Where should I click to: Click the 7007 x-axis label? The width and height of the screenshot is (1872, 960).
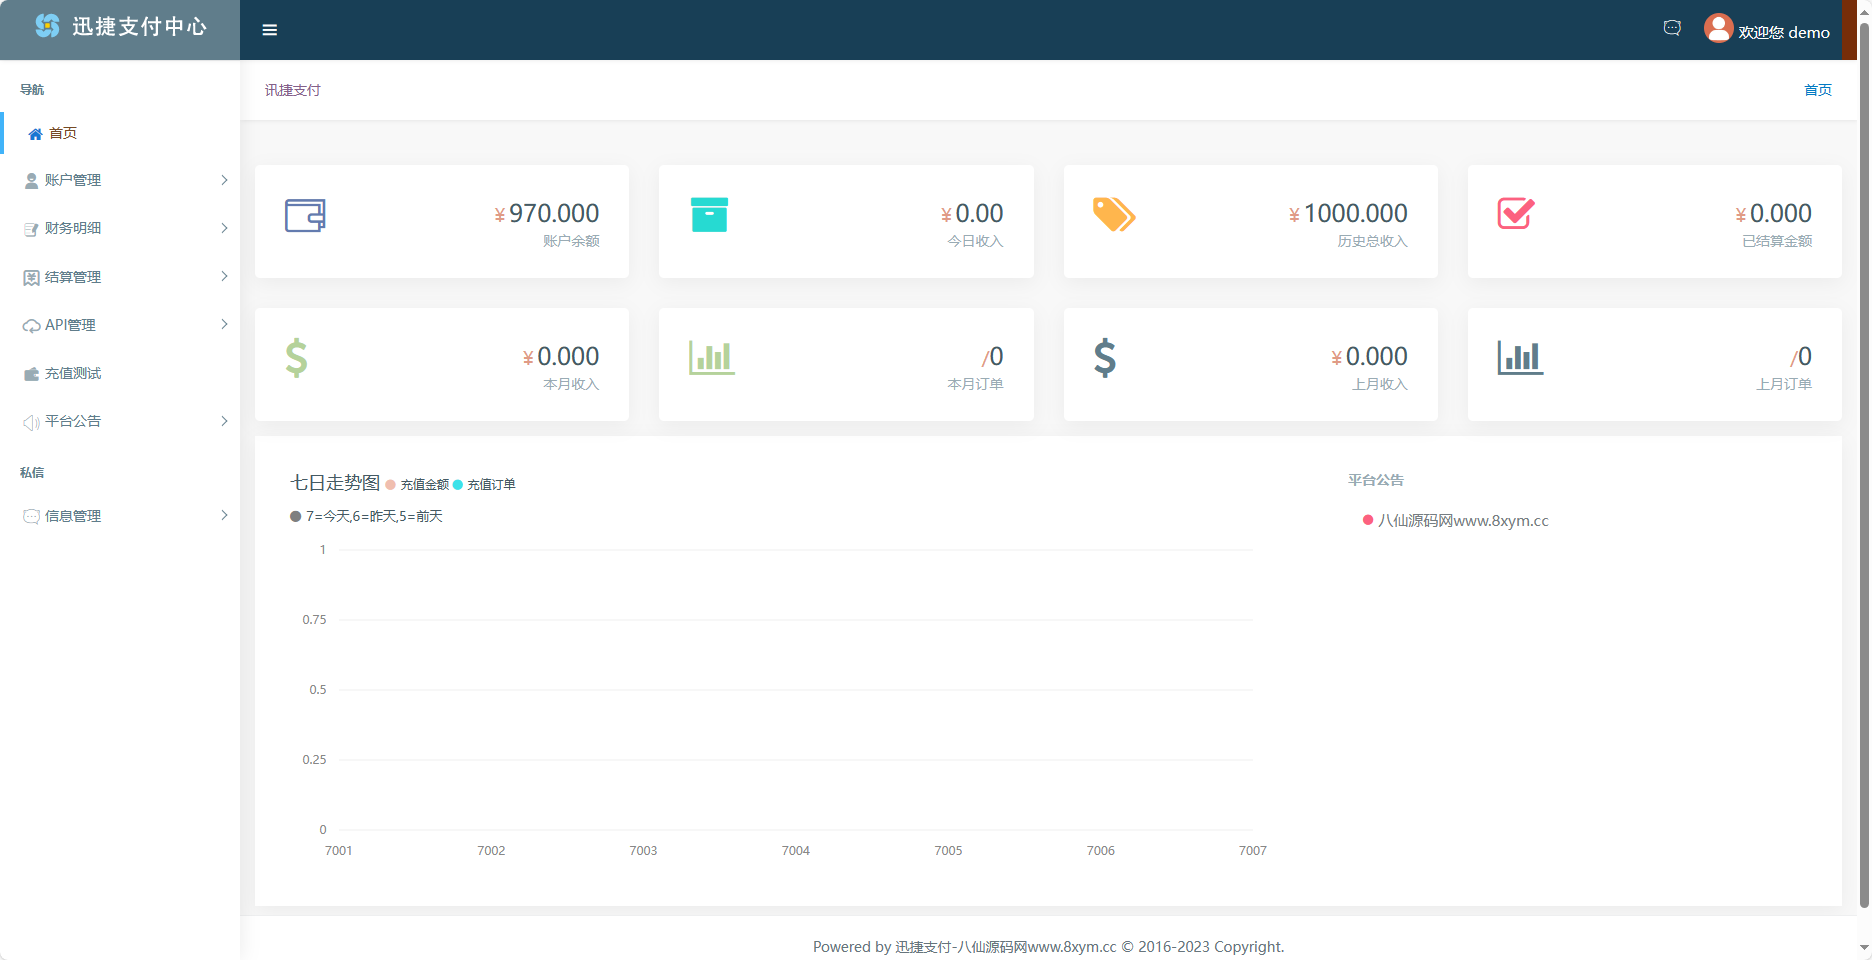pyautogui.click(x=1253, y=851)
